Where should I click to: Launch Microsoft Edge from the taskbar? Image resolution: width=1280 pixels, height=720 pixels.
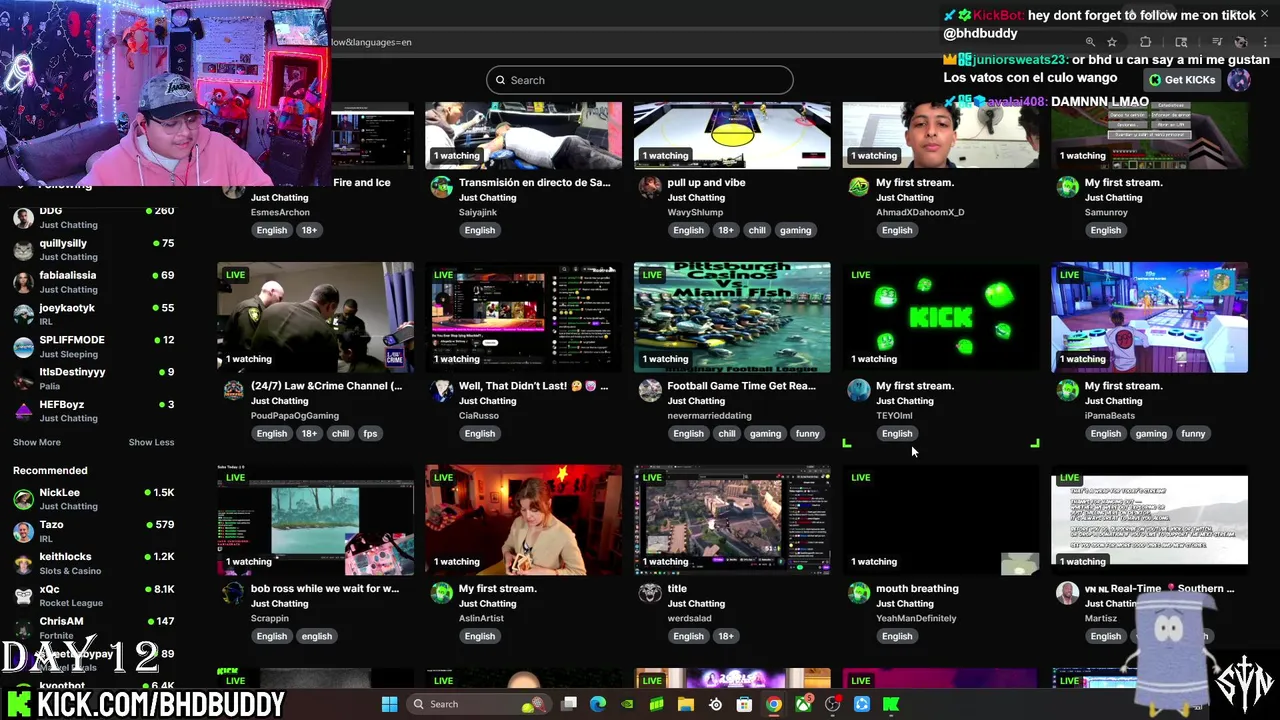(598, 704)
